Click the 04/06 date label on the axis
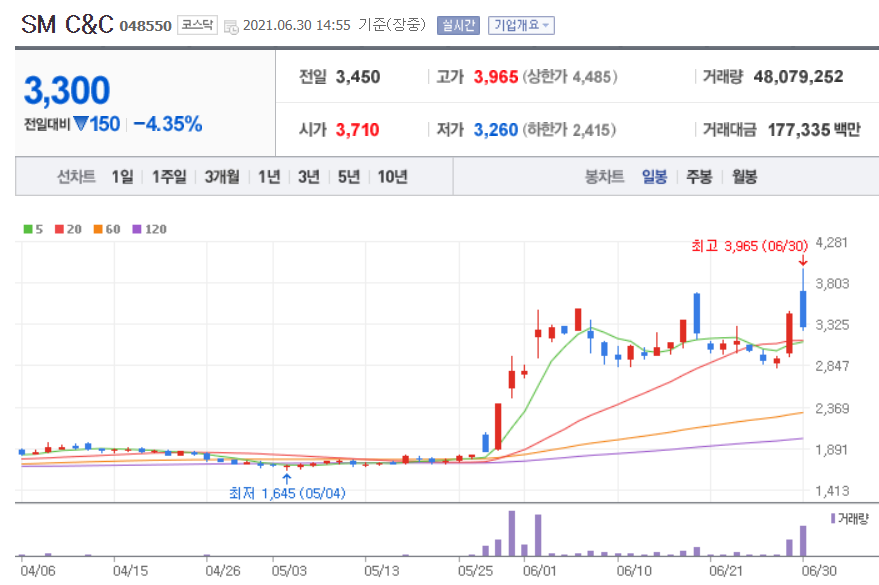This screenshot has height=585, width=879. (x=38, y=571)
